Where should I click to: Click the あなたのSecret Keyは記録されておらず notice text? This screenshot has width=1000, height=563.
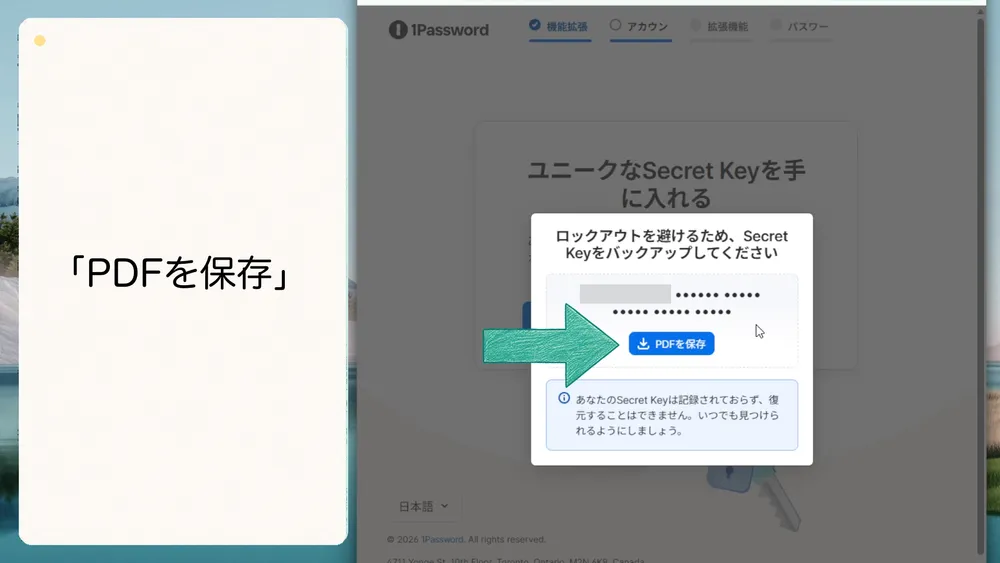point(677,415)
